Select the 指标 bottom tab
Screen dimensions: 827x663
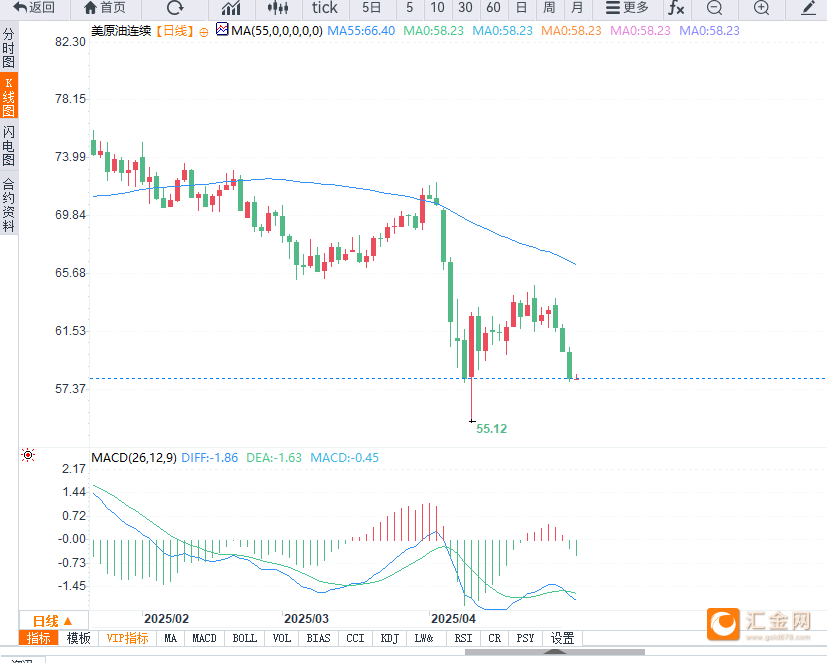(38, 638)
